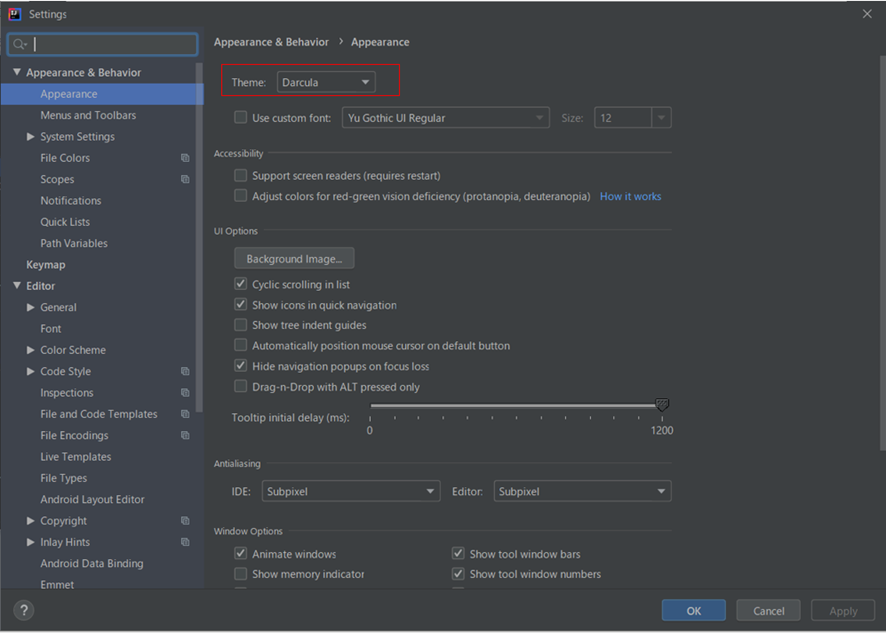Open Path Variables settings page
886x633 pixels.
click(74, 244)
